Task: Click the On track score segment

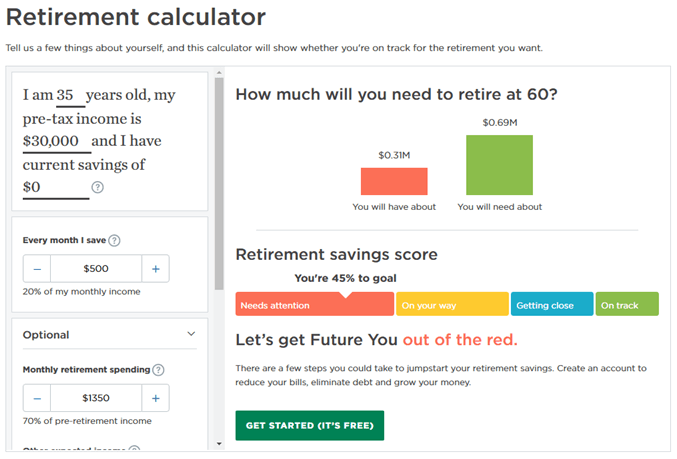Action: (x=627, y=304)
